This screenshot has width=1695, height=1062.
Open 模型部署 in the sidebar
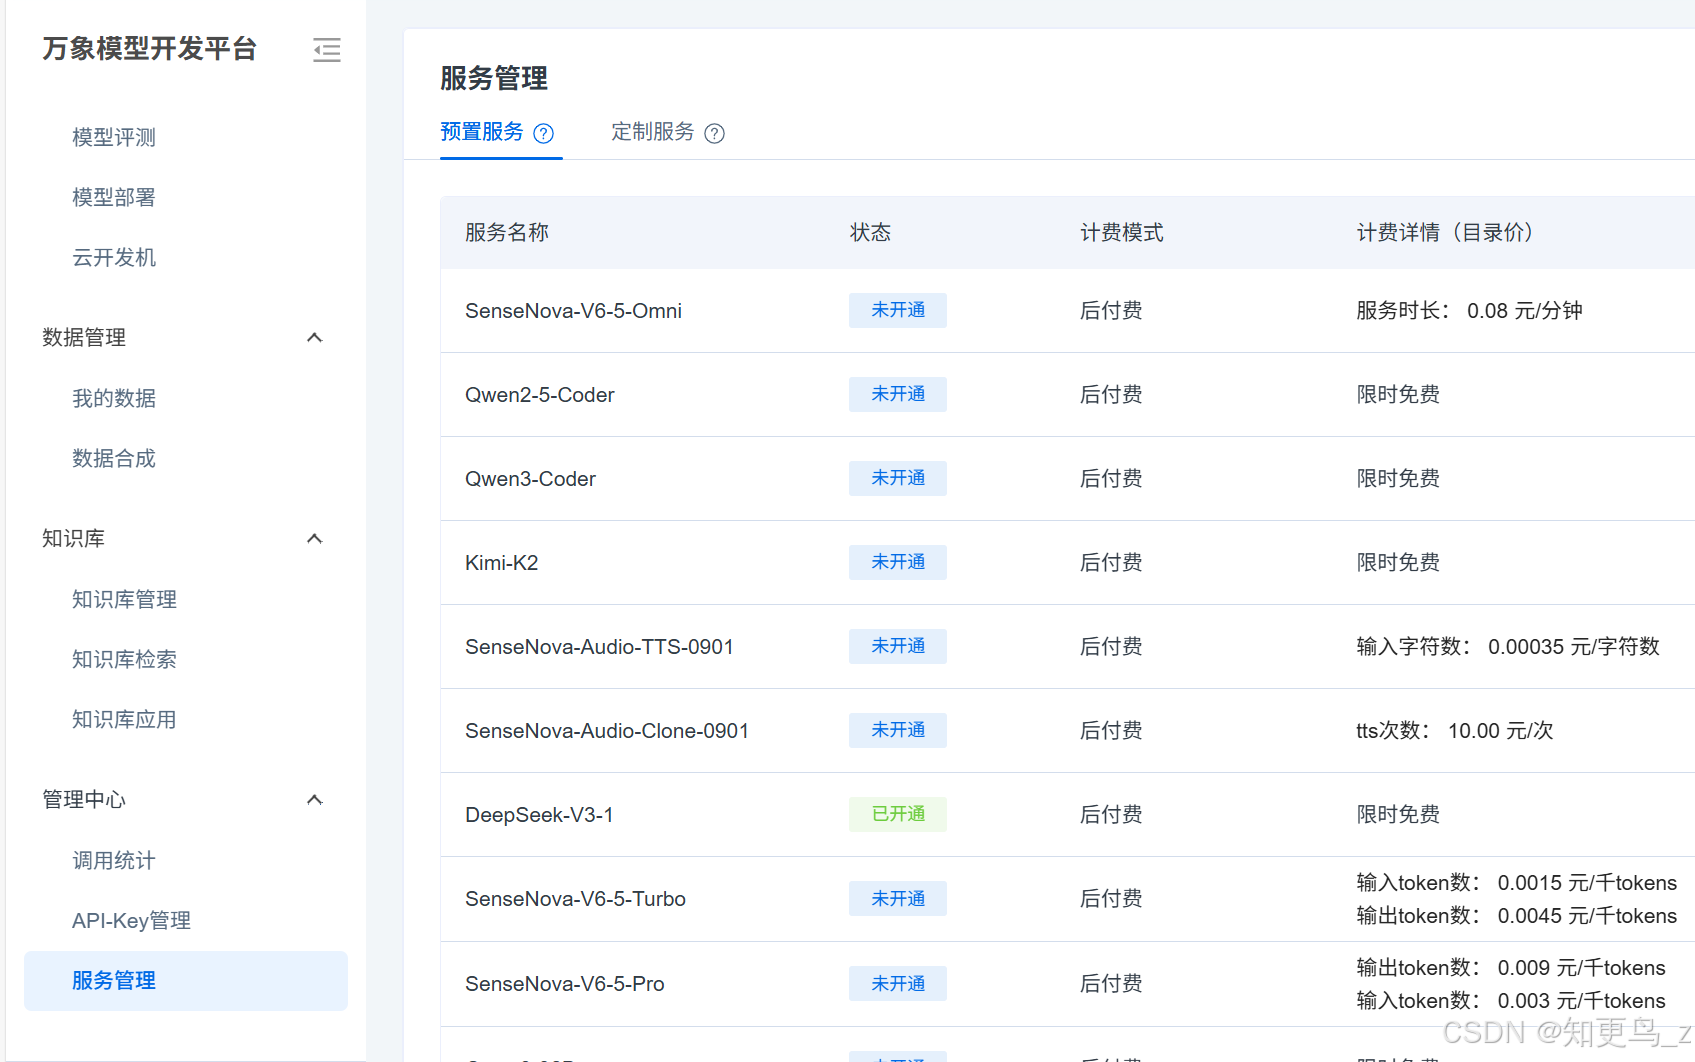(x=114, y=197)
